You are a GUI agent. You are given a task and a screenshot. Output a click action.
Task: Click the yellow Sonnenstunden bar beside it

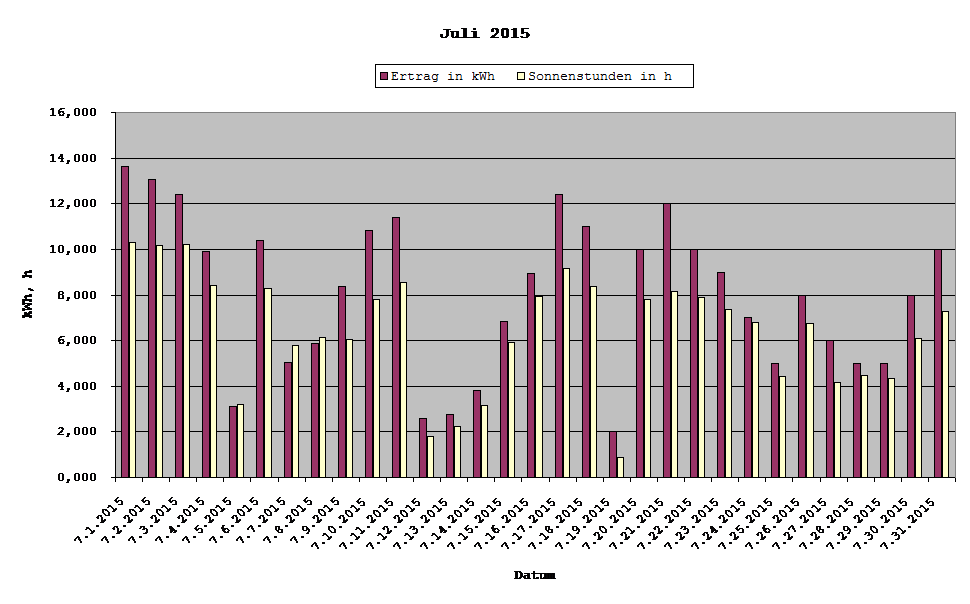[131, 360]
